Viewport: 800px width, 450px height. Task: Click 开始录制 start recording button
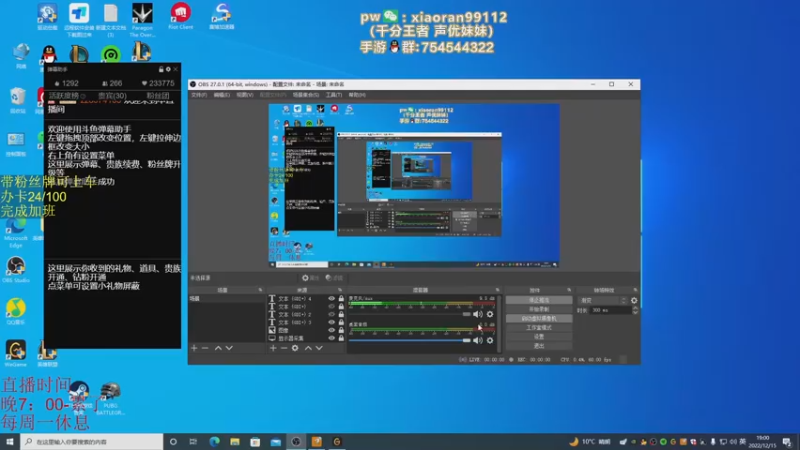click(x=539, y=309)
